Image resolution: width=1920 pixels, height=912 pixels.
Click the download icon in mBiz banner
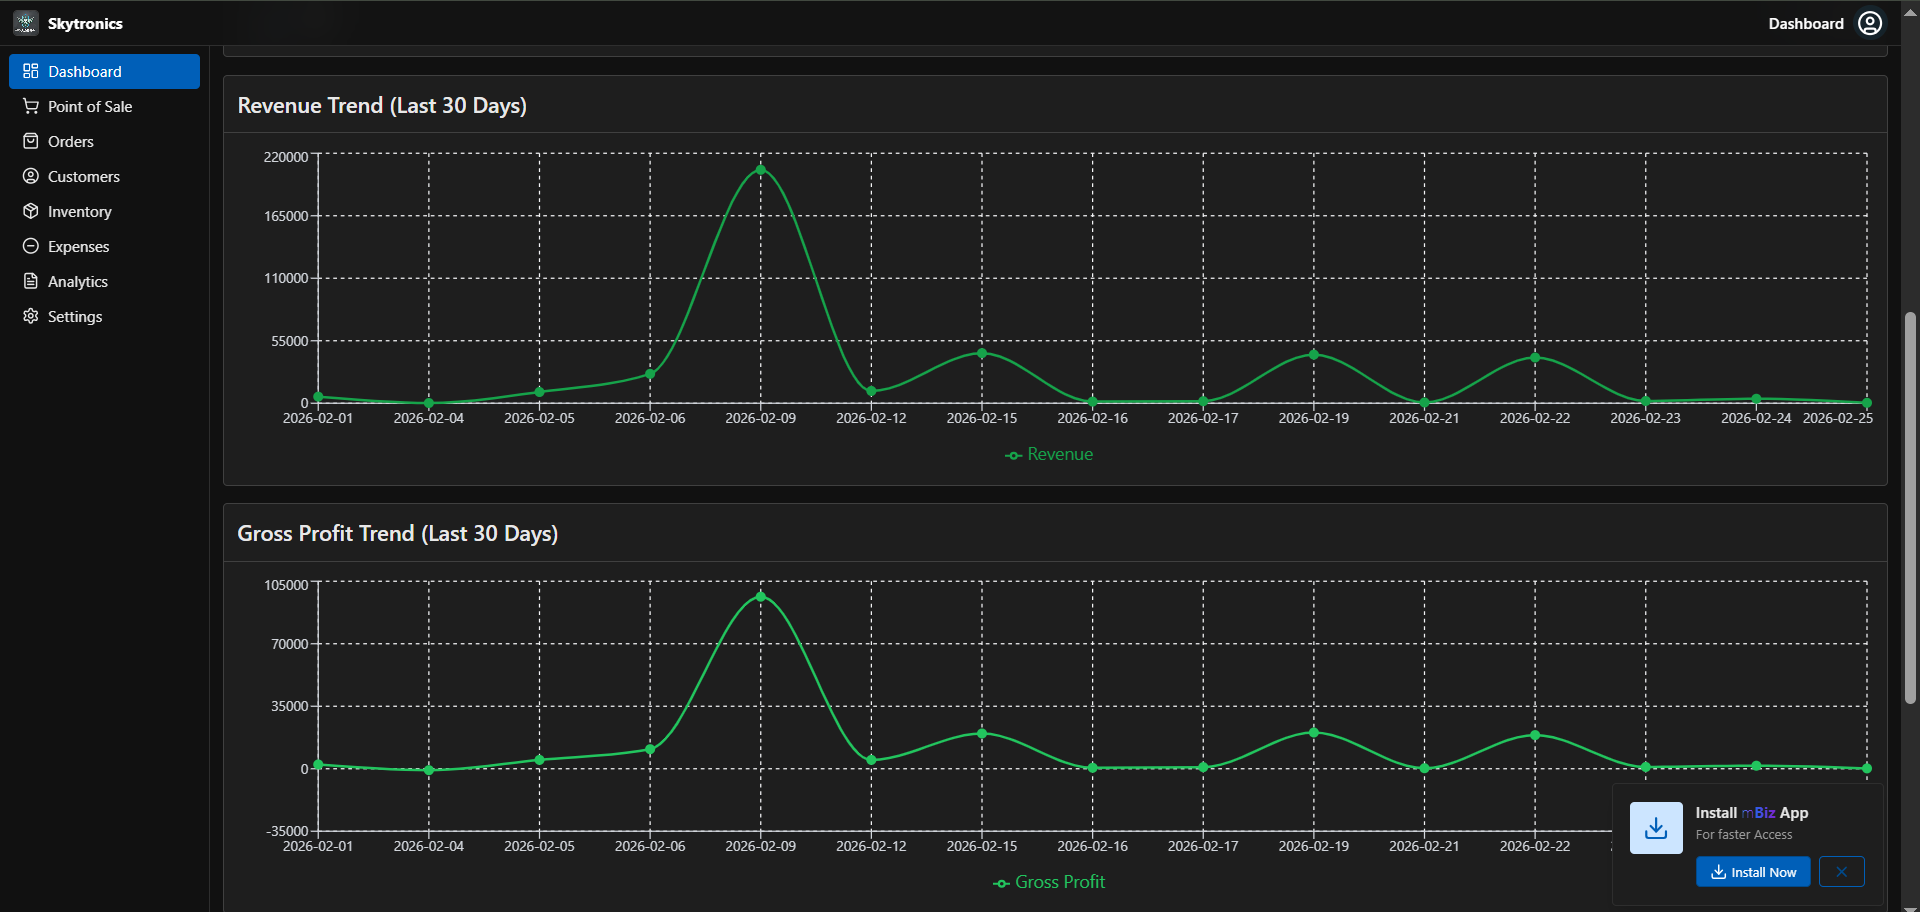pyautogui.click(x=1655, y=827)
